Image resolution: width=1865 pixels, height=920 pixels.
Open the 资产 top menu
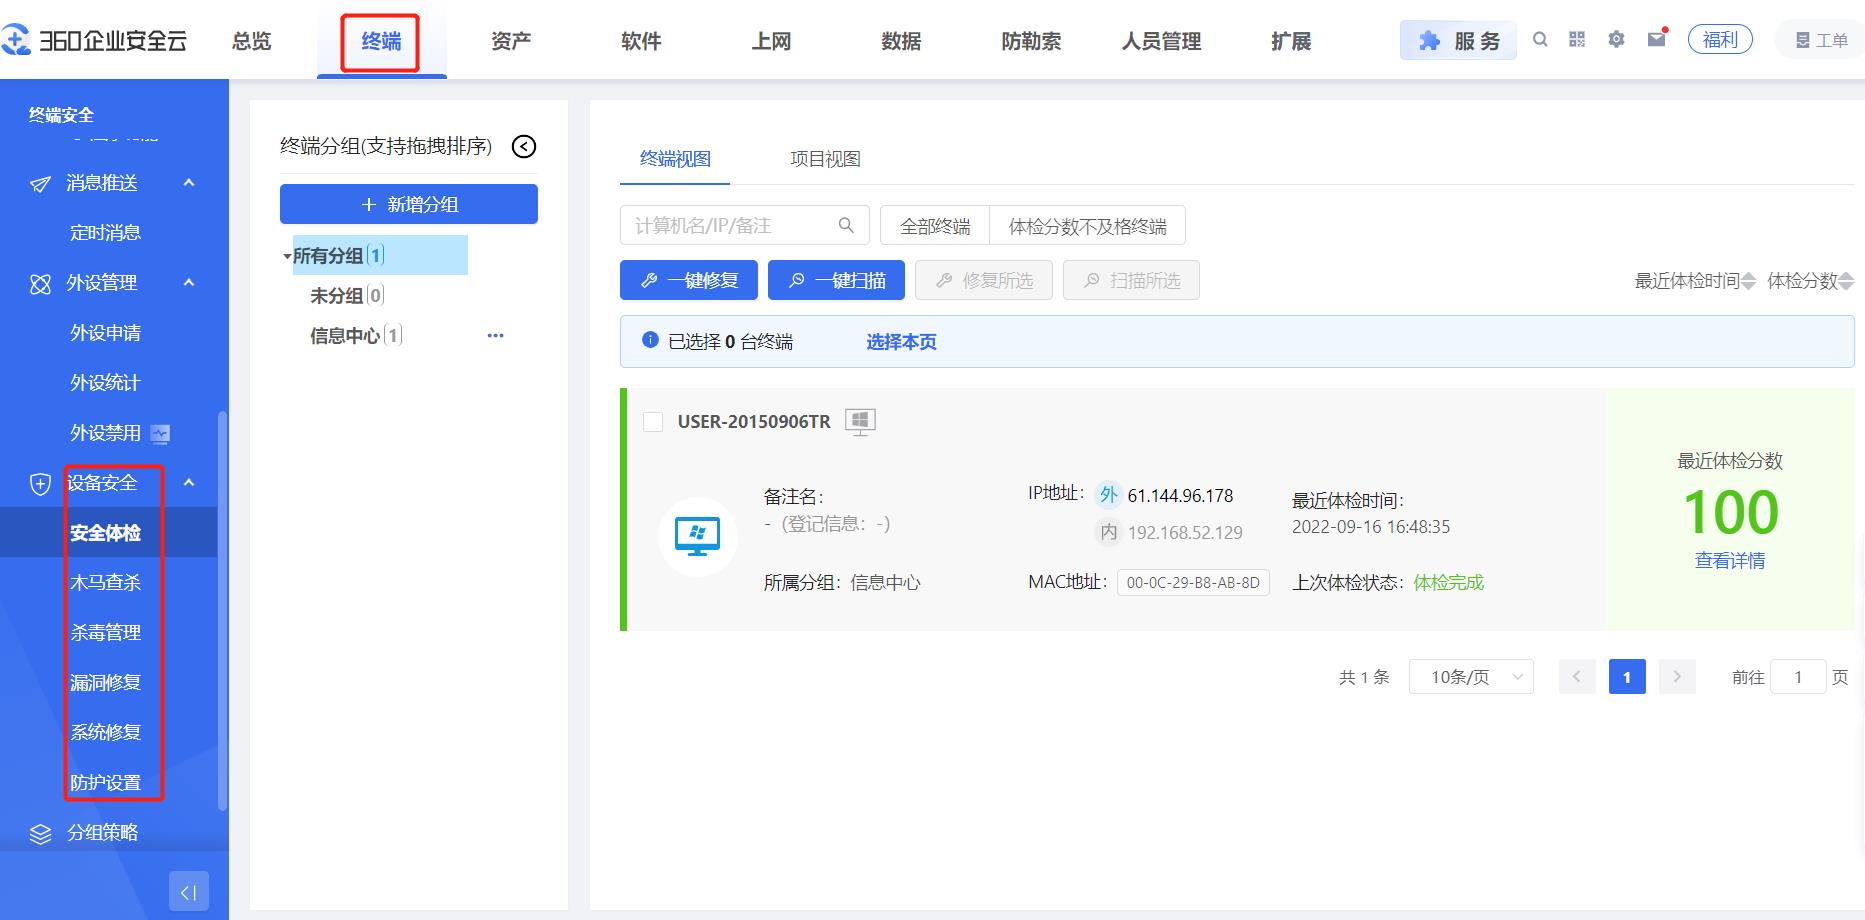pyautogui.click(x=511, y=41)
